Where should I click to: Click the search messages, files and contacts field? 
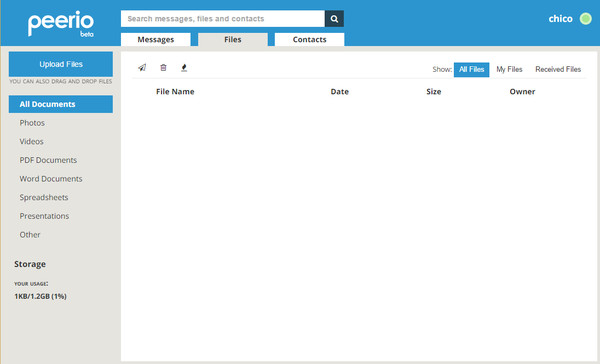(x=223, y=19)
